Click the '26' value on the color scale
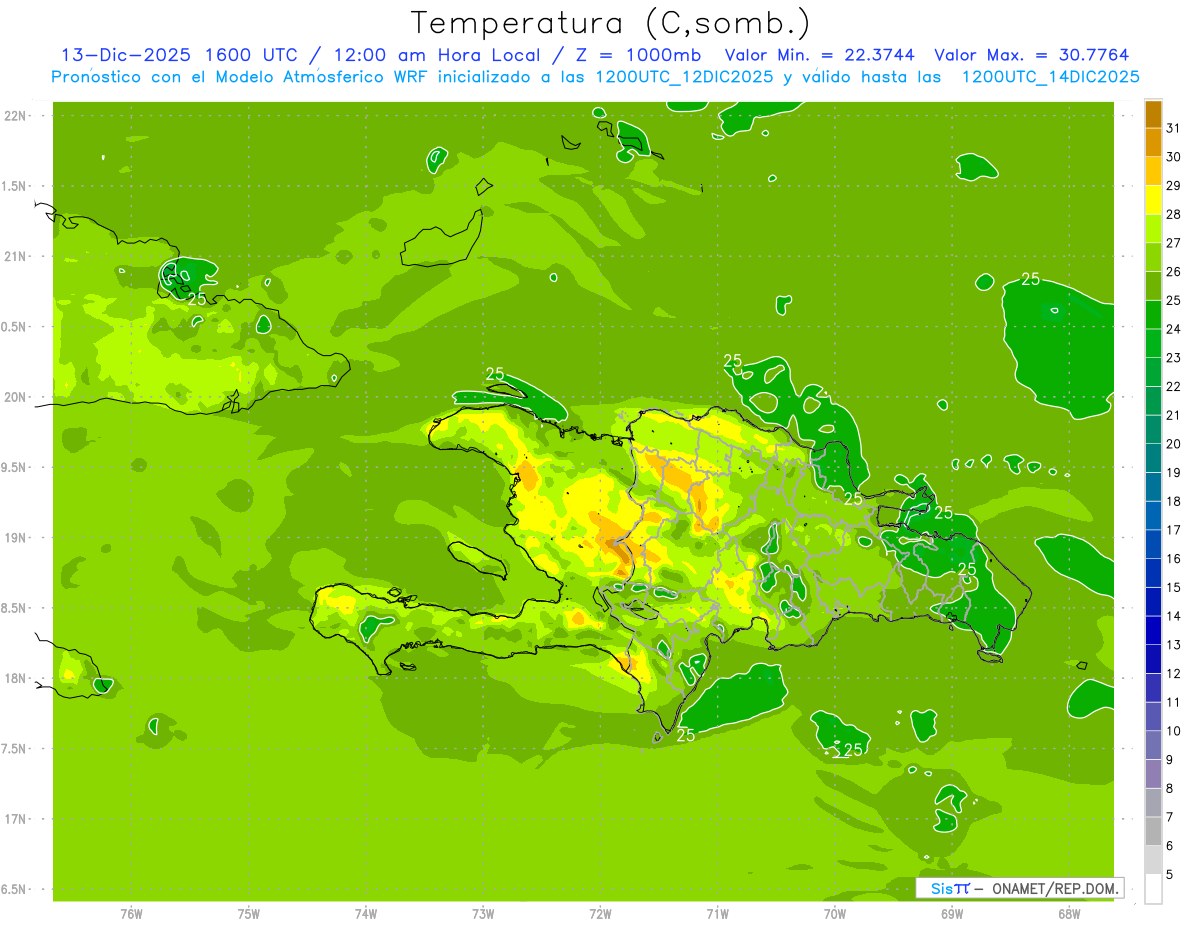The height and width of the screenshot is (927, 1200). (1173, 272)
